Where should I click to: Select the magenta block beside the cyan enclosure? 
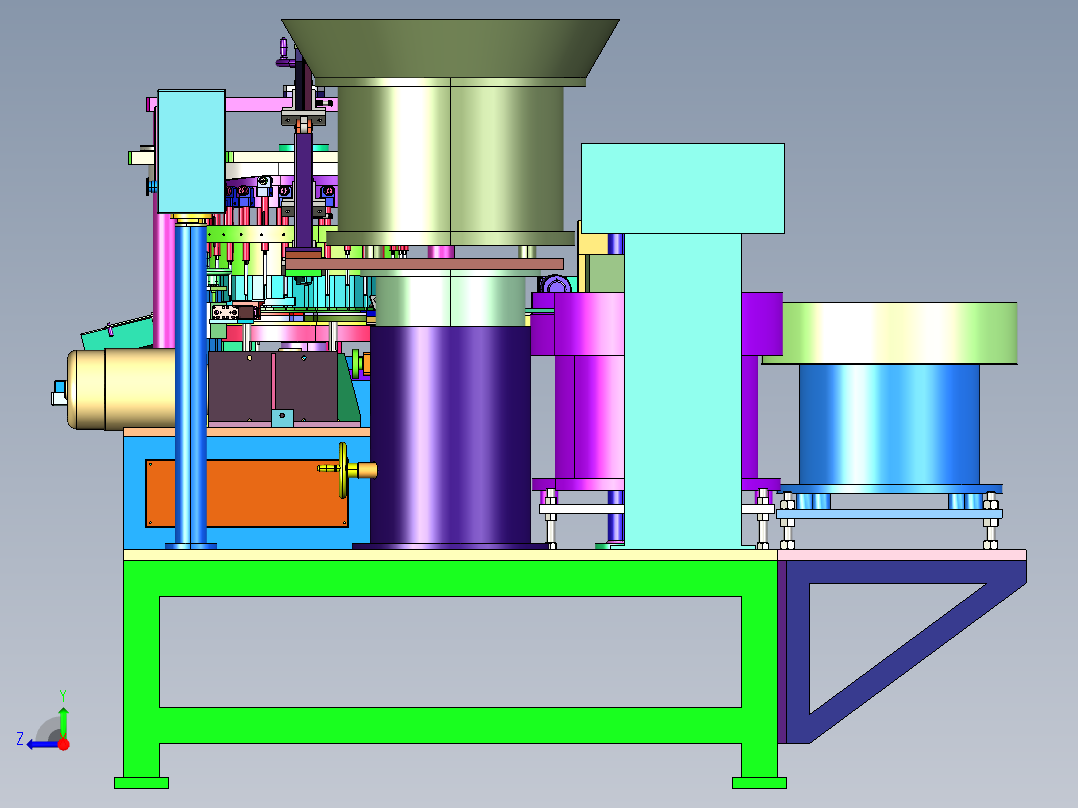click(x=588, y=323)
